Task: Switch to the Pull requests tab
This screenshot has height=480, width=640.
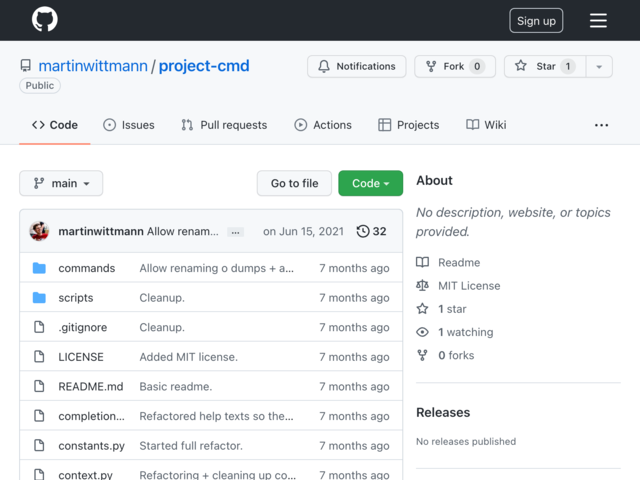Action: point(224,125)
